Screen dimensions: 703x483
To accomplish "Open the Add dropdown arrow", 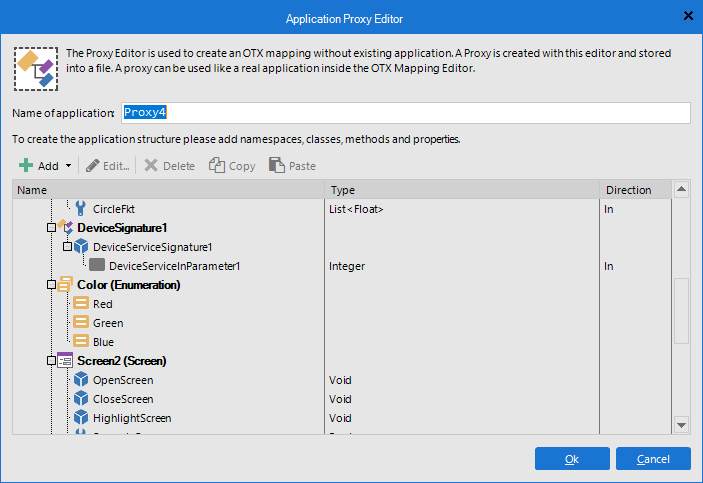I will click(x=68, y=165).
